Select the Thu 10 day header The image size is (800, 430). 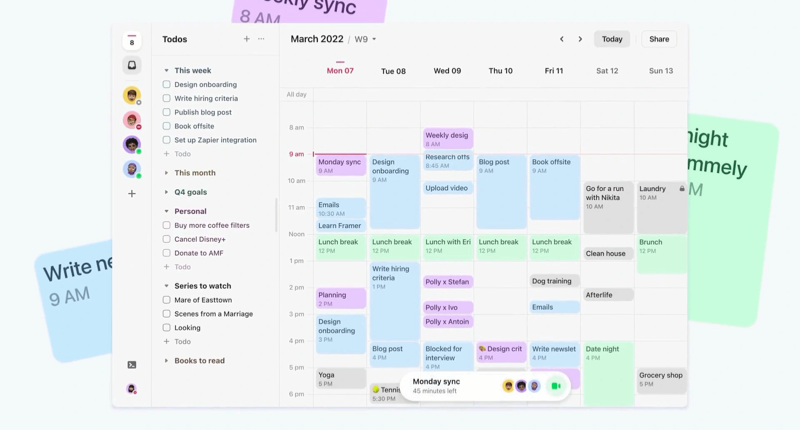point(501,70)
